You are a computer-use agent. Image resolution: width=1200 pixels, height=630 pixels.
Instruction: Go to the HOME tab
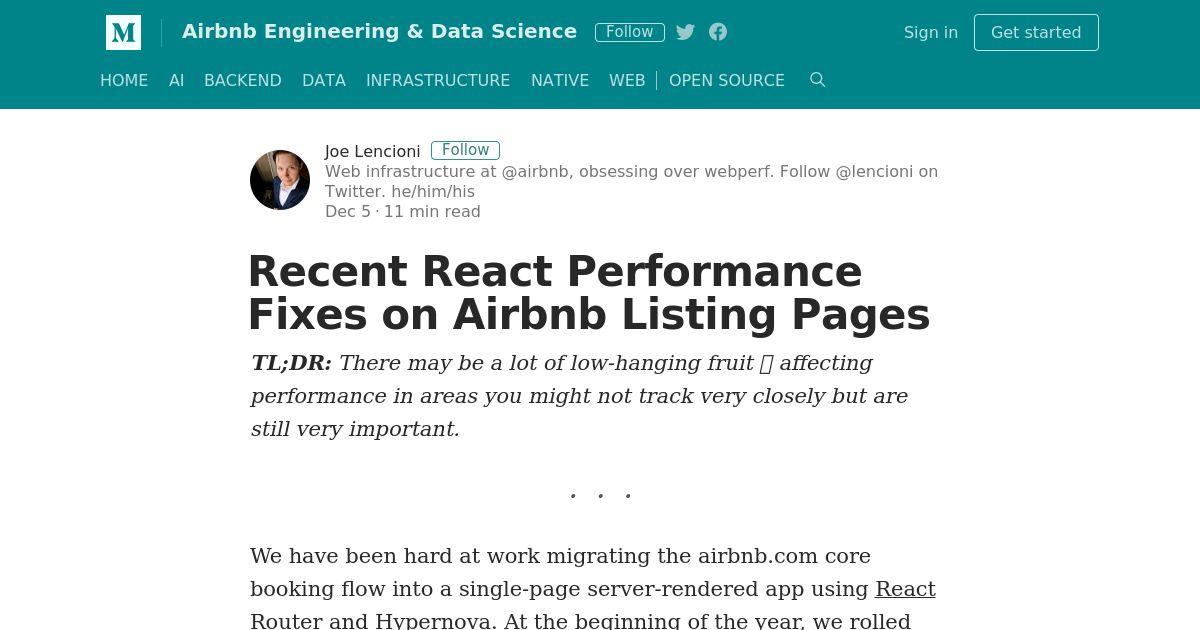point(124,80)
